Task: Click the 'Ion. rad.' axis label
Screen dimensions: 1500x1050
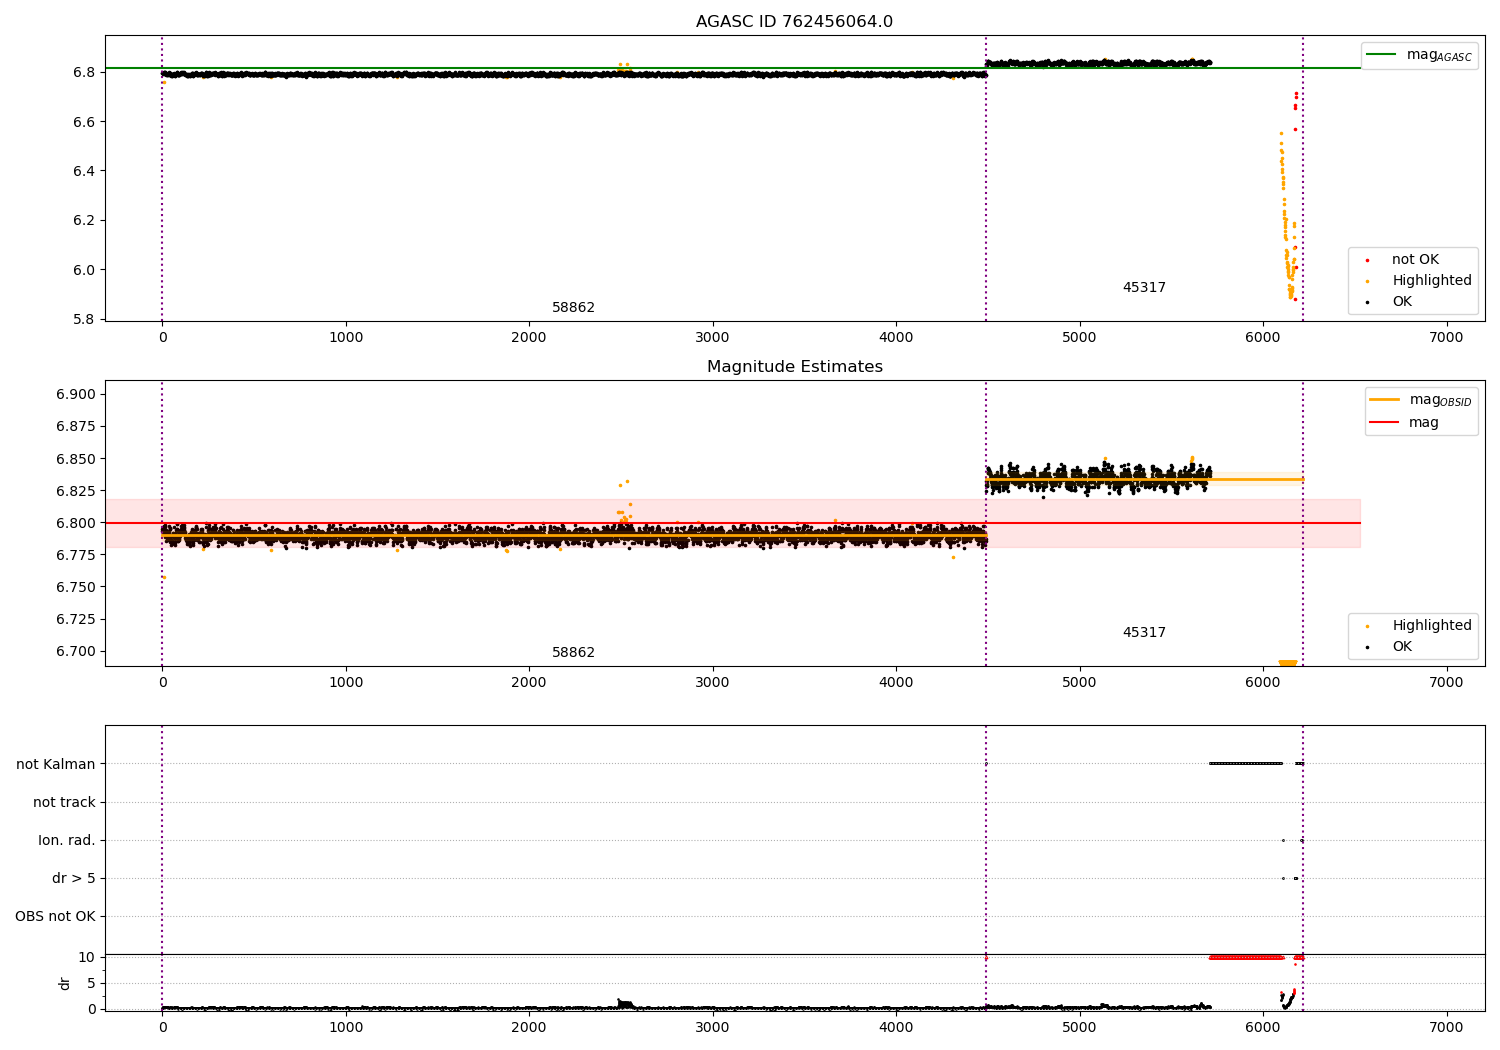Action: 67,841
